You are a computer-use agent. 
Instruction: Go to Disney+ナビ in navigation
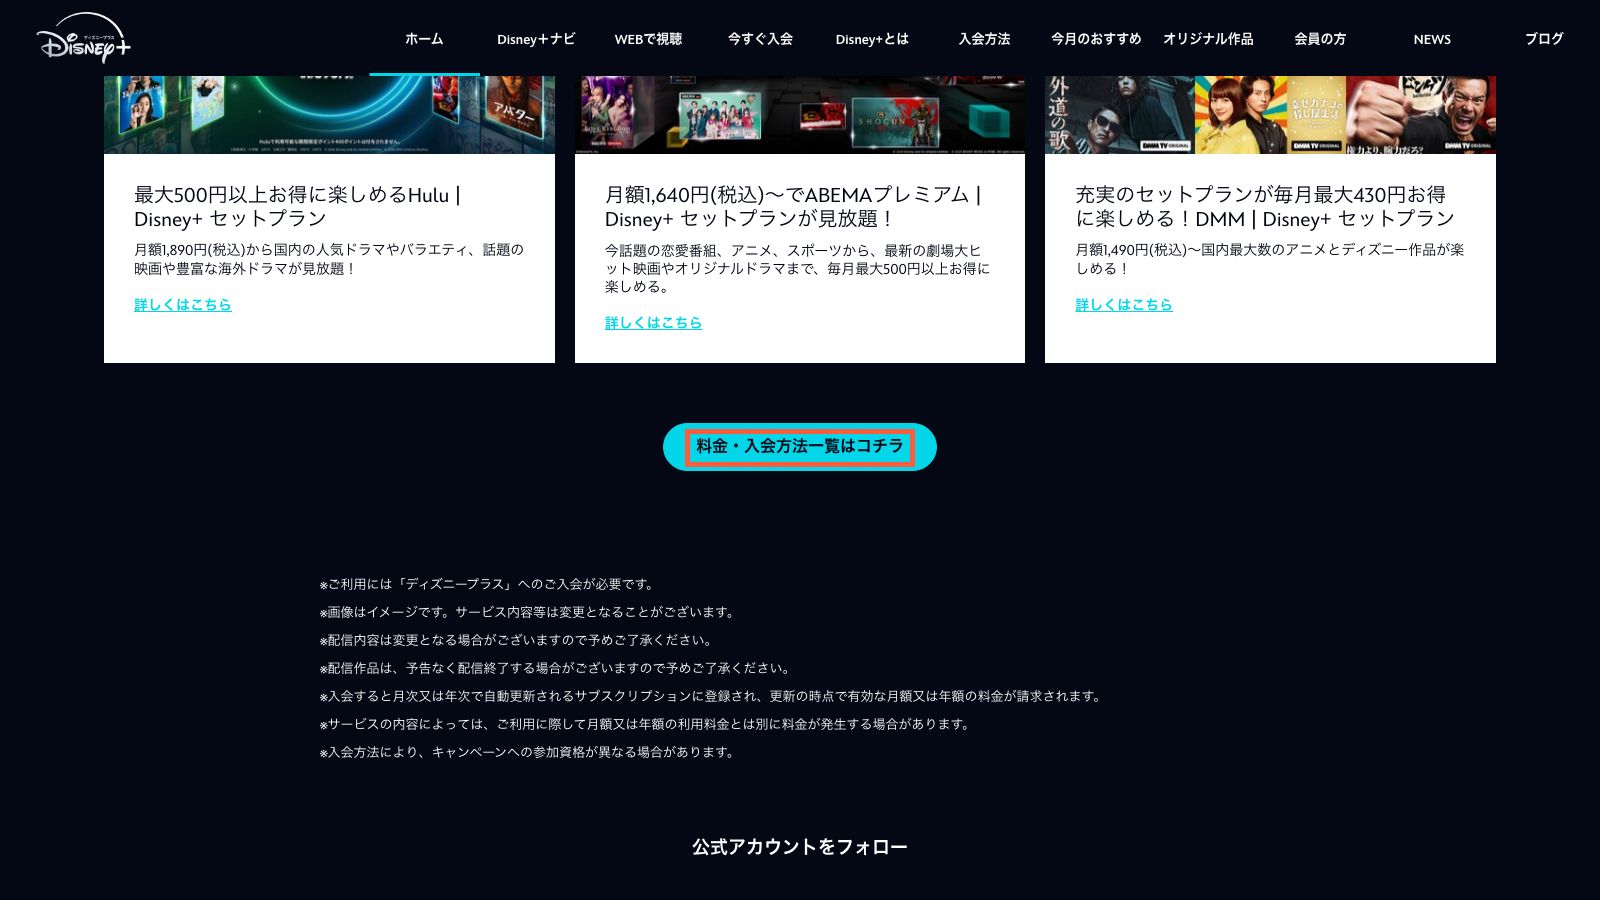pyautogui.click(x=536, y=39)
